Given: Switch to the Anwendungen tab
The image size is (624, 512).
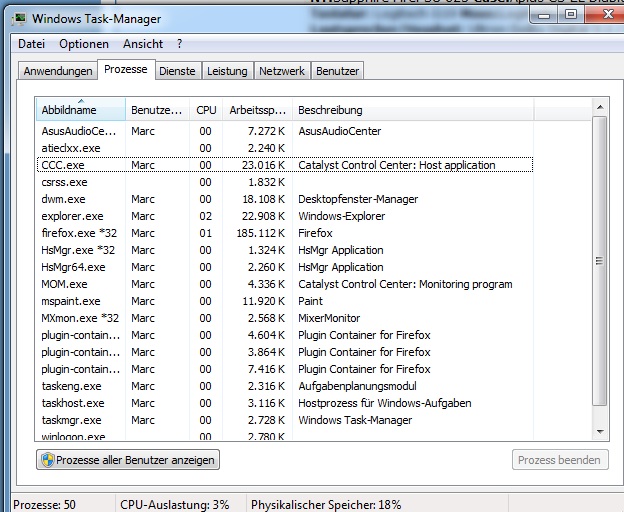Looking at the screenshot, I should pos(58,71).
